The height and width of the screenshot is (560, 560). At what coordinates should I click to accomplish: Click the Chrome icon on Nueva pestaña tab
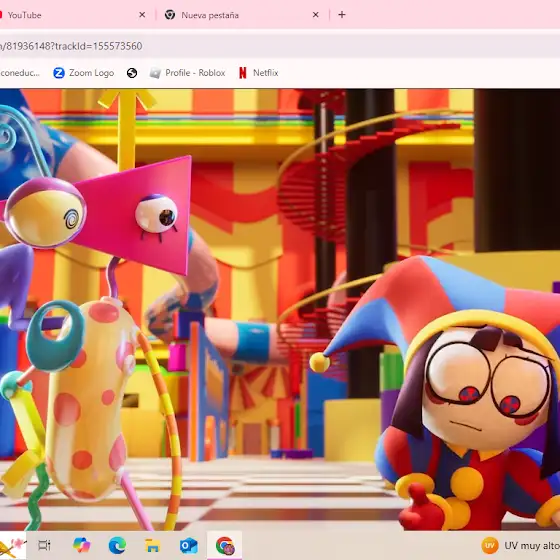coord(170,15)
